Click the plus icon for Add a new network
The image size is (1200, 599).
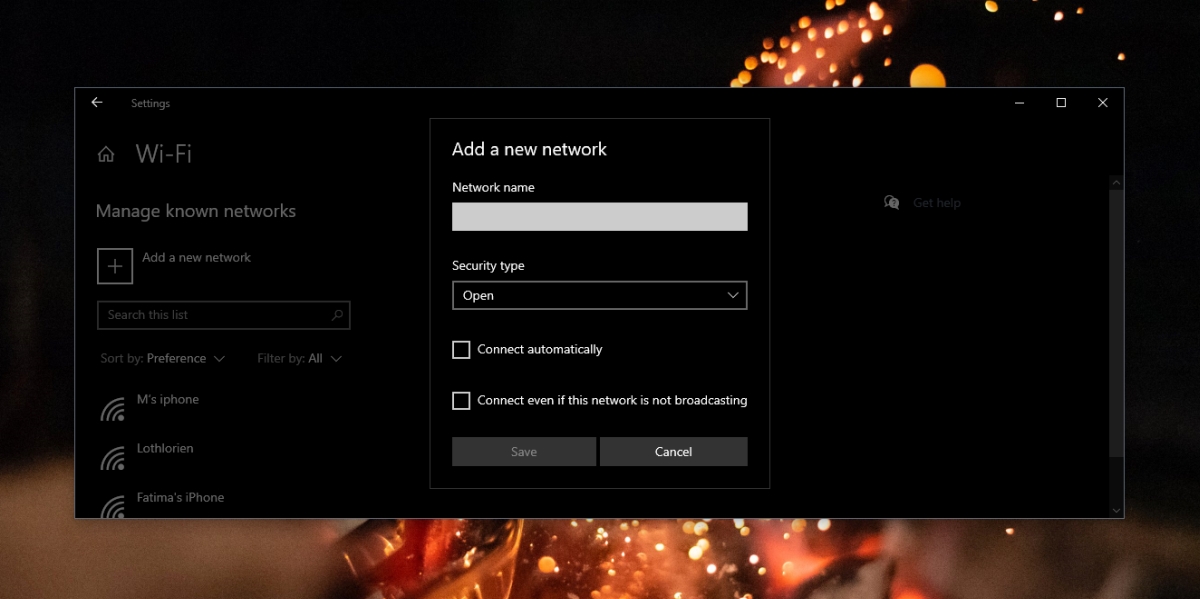pyautogui.click(x=115, y=266)
